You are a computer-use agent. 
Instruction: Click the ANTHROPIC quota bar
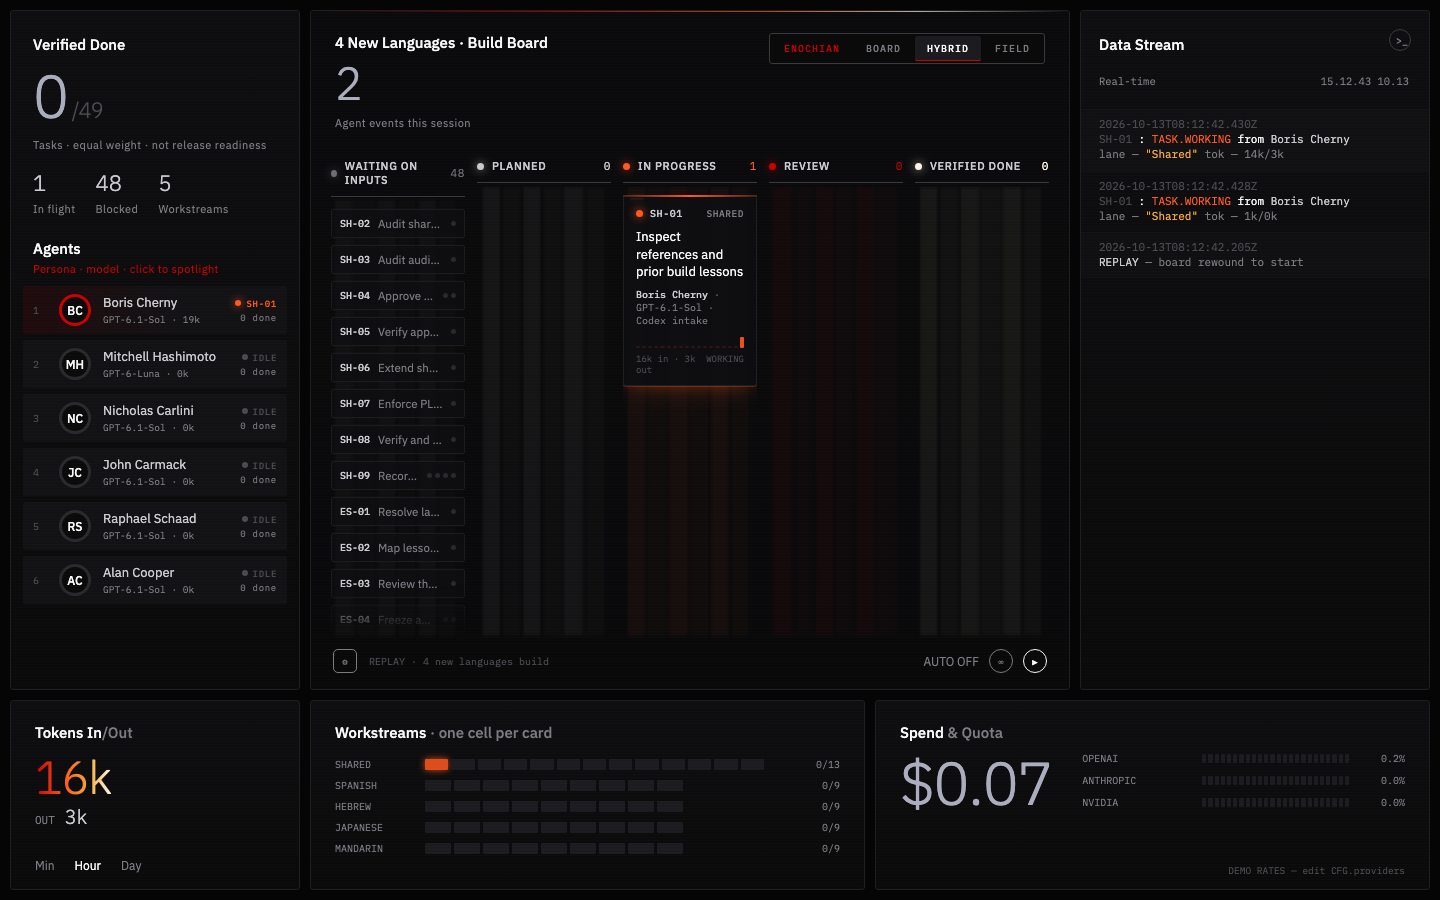pyautogui.click(x=1275, y=781)
